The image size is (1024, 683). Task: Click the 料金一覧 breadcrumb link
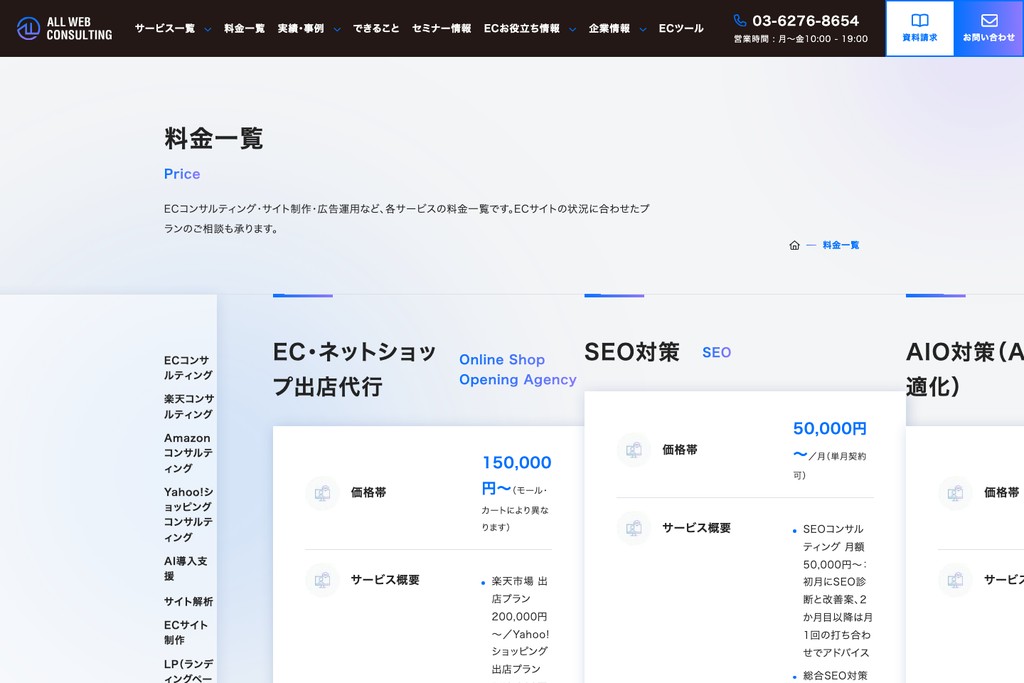pyautogui.click(x=841, y=245)
